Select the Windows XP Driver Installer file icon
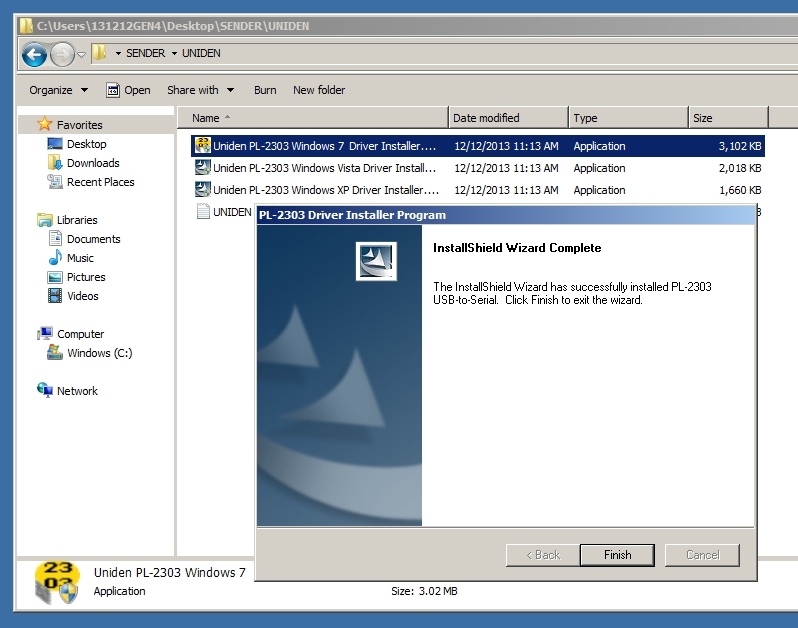This screenshot has width=798, height=628. coord(202,190)
